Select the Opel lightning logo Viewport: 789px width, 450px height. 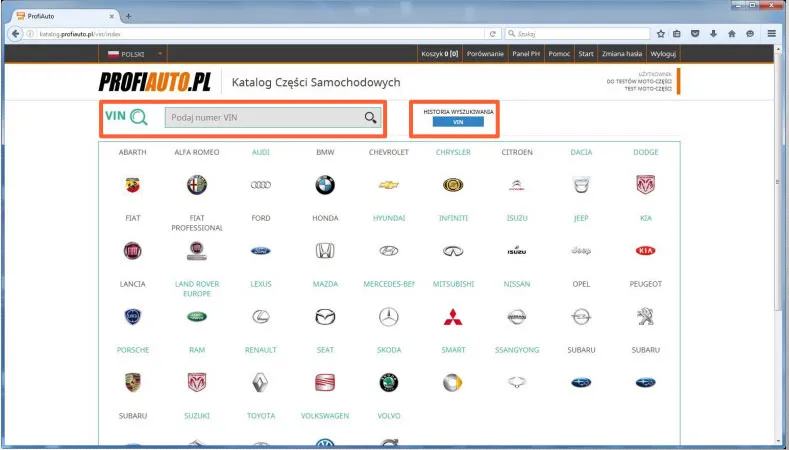(581, 317)
